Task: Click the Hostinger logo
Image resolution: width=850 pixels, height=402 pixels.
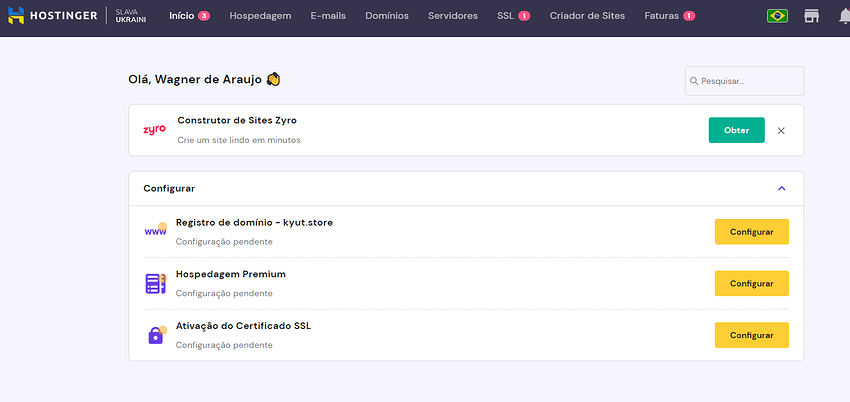Action: pyautogui.click(x=53, y=16)
